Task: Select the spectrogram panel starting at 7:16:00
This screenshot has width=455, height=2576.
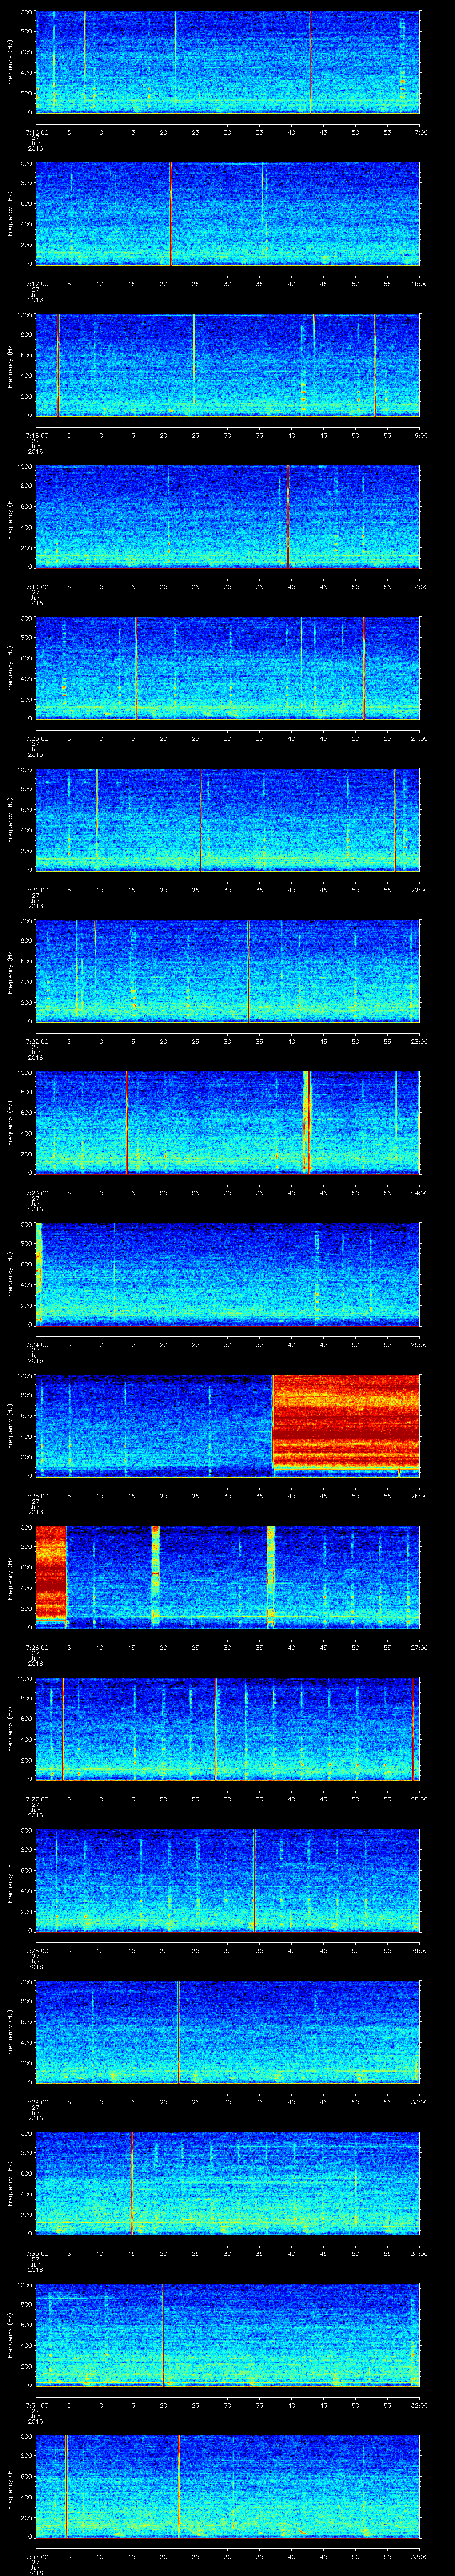Action: 227,62
